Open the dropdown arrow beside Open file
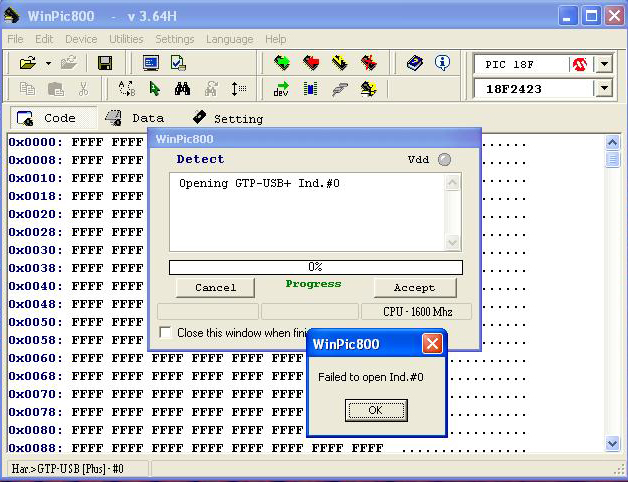Screen dimensions: 628x482 pyautogui.click(x=48, y=63)
